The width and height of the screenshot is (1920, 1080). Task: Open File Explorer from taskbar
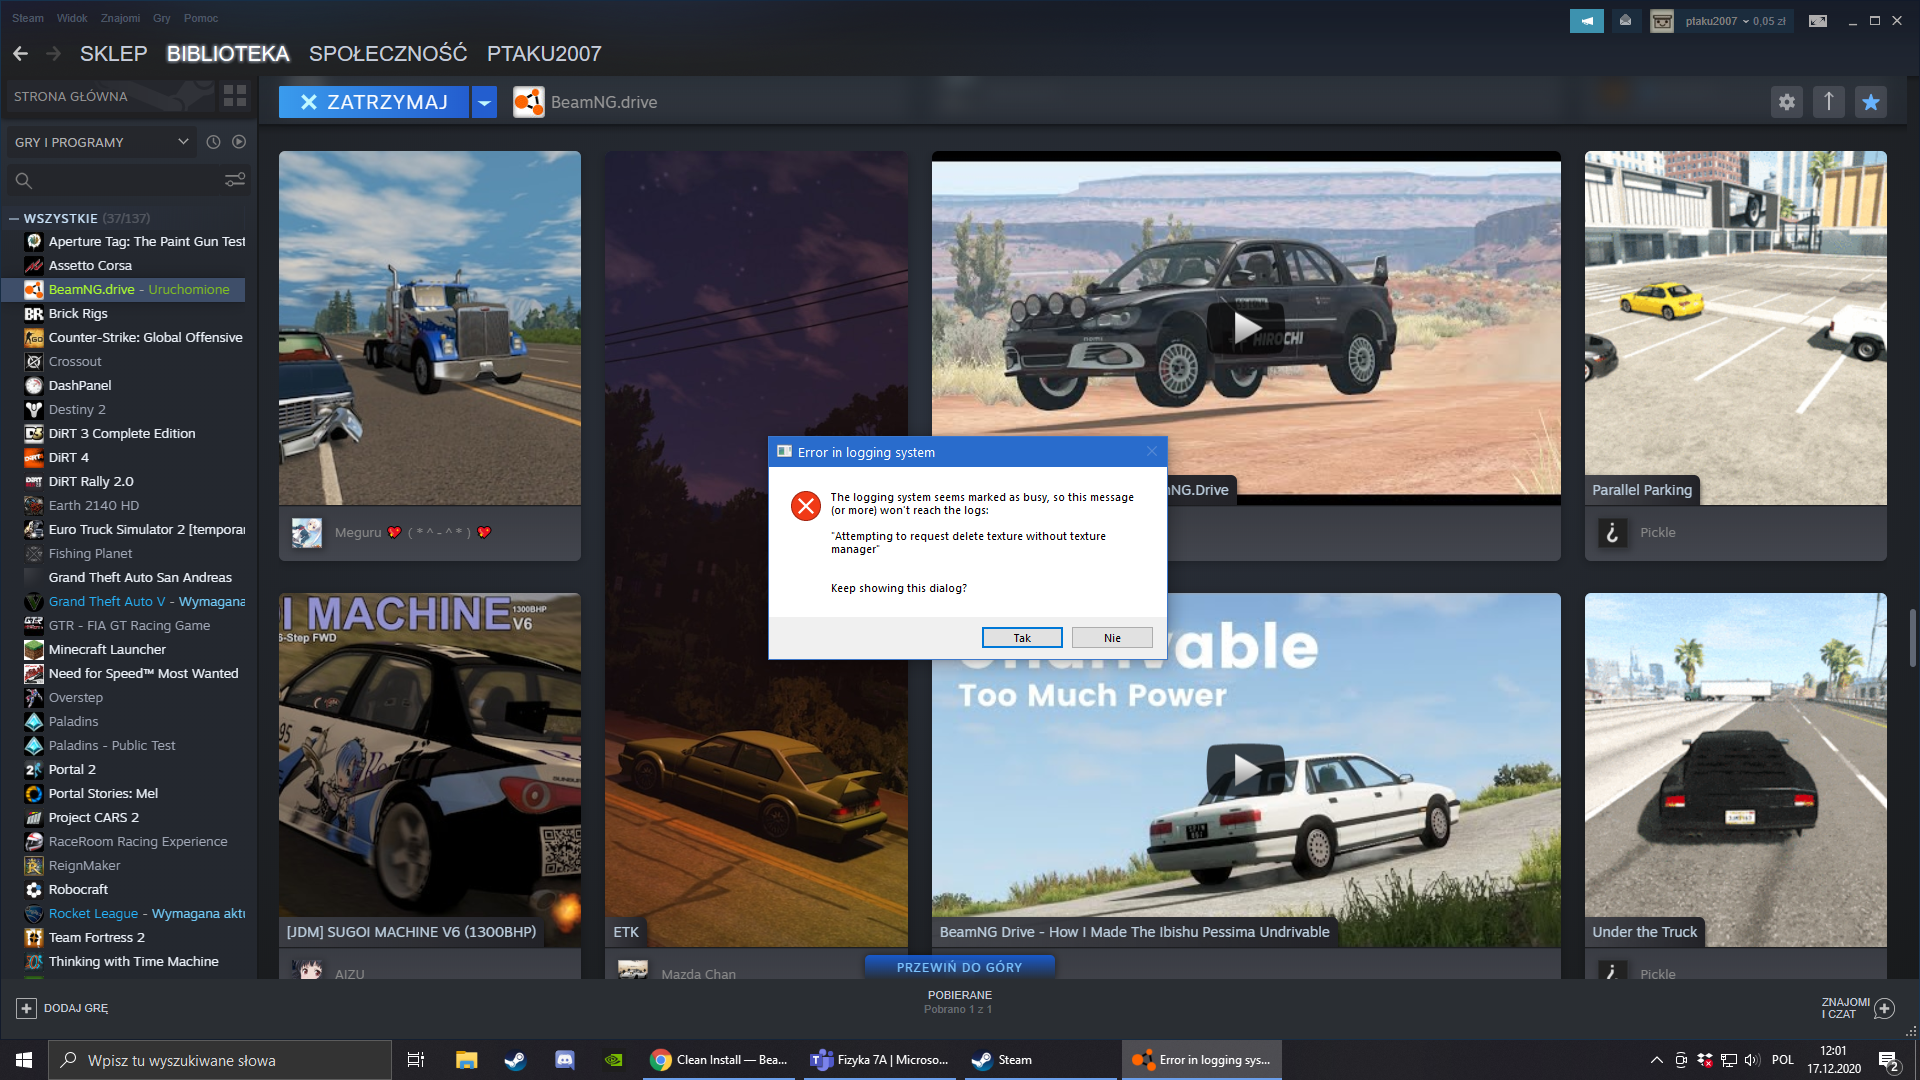tap(466, 1060)
